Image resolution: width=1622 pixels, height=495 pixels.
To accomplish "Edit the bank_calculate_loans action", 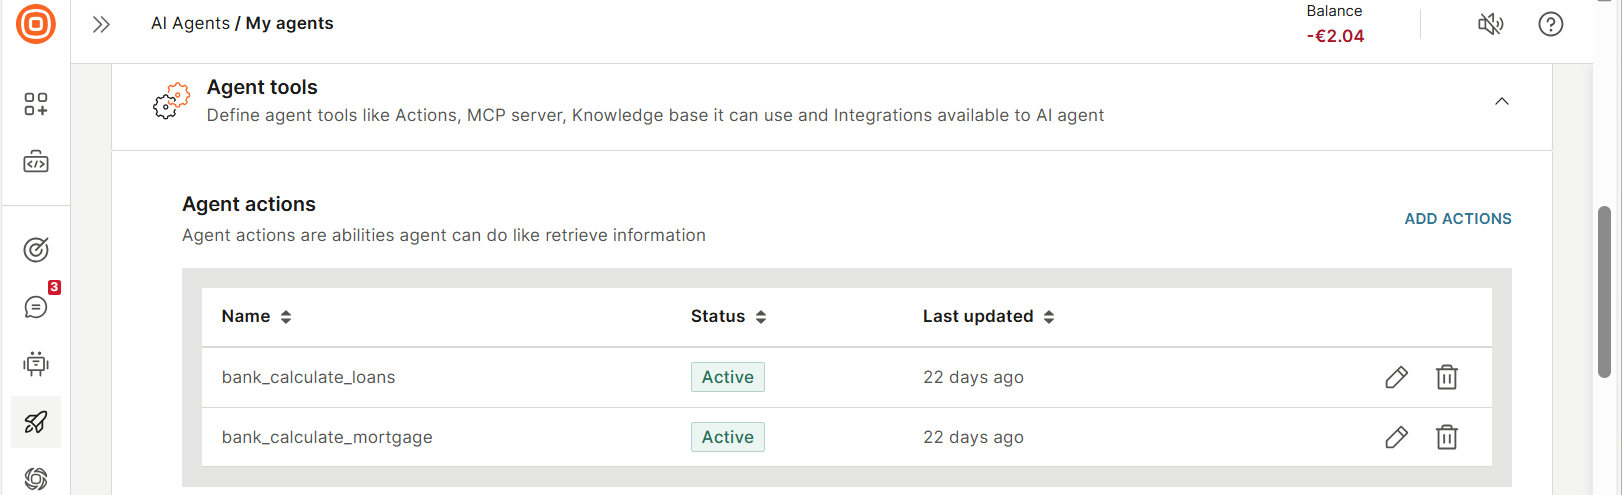I will coord(1396,377).
